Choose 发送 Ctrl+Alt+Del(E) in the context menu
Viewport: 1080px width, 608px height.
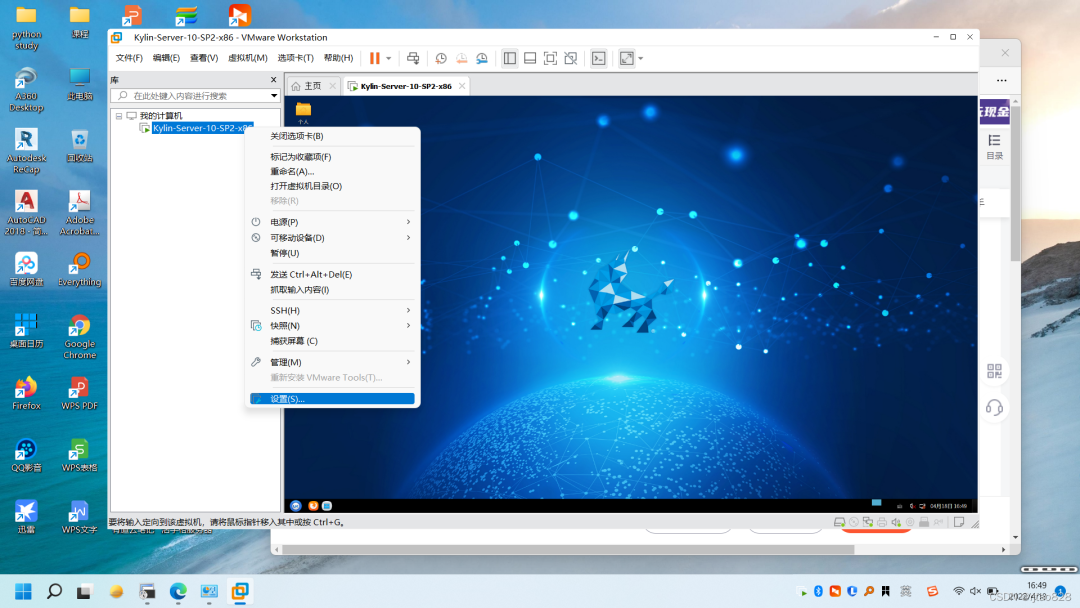[x=332, y=274]
